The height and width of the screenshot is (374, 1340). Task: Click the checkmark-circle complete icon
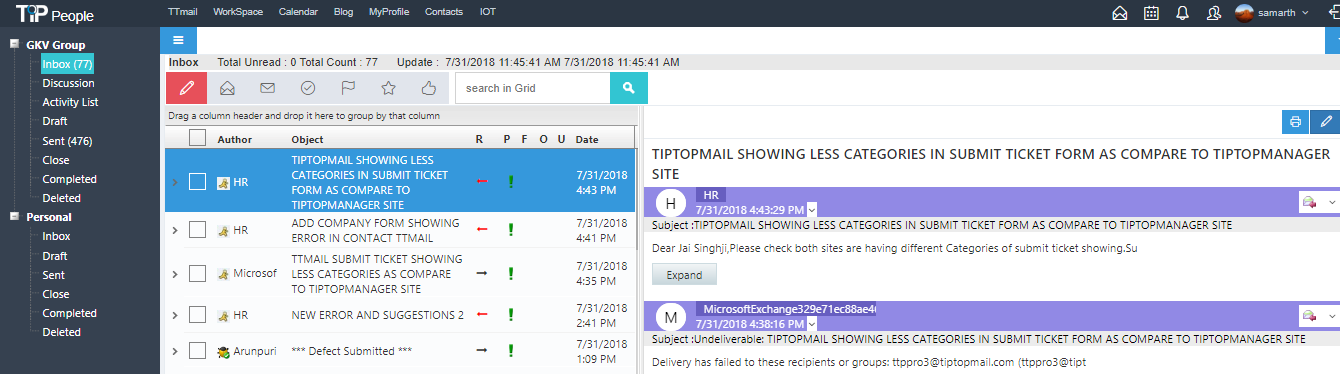(x=308, y=88)
